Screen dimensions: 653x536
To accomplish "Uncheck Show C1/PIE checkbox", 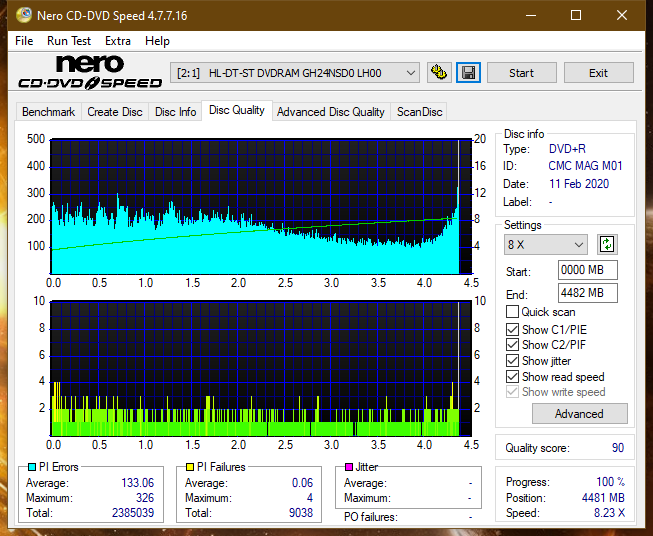I will [512, 329].
